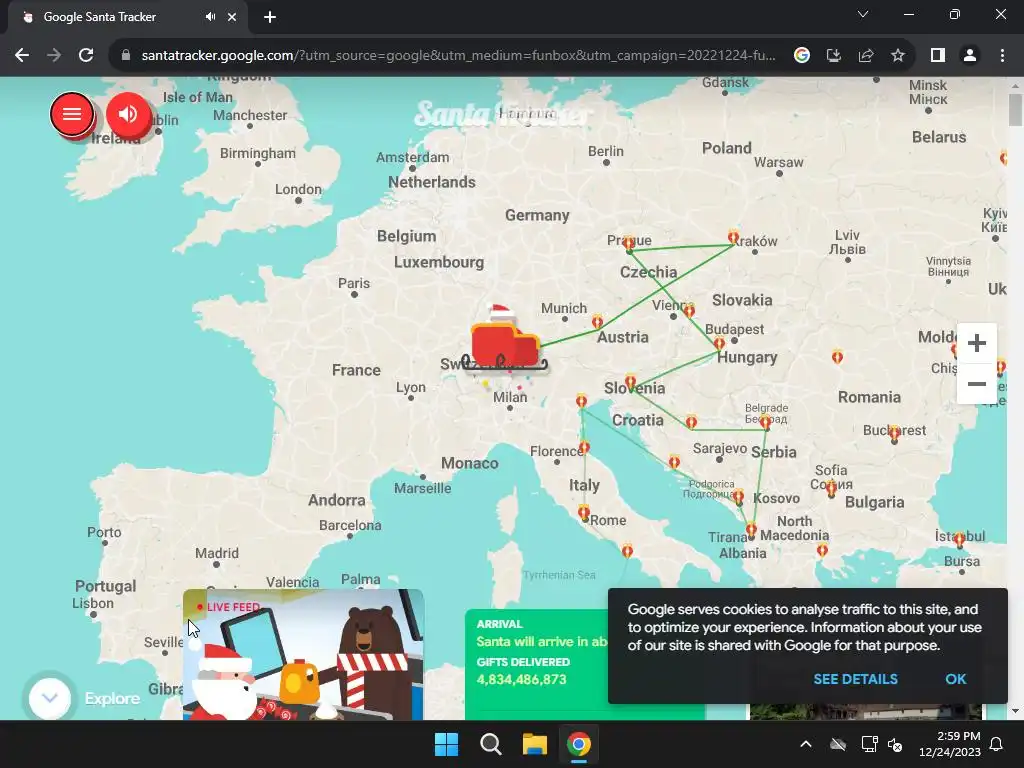Screen dimensions: 1024x768
Task: Click the gift marker in northern Romania
Action: coord(837,357)
